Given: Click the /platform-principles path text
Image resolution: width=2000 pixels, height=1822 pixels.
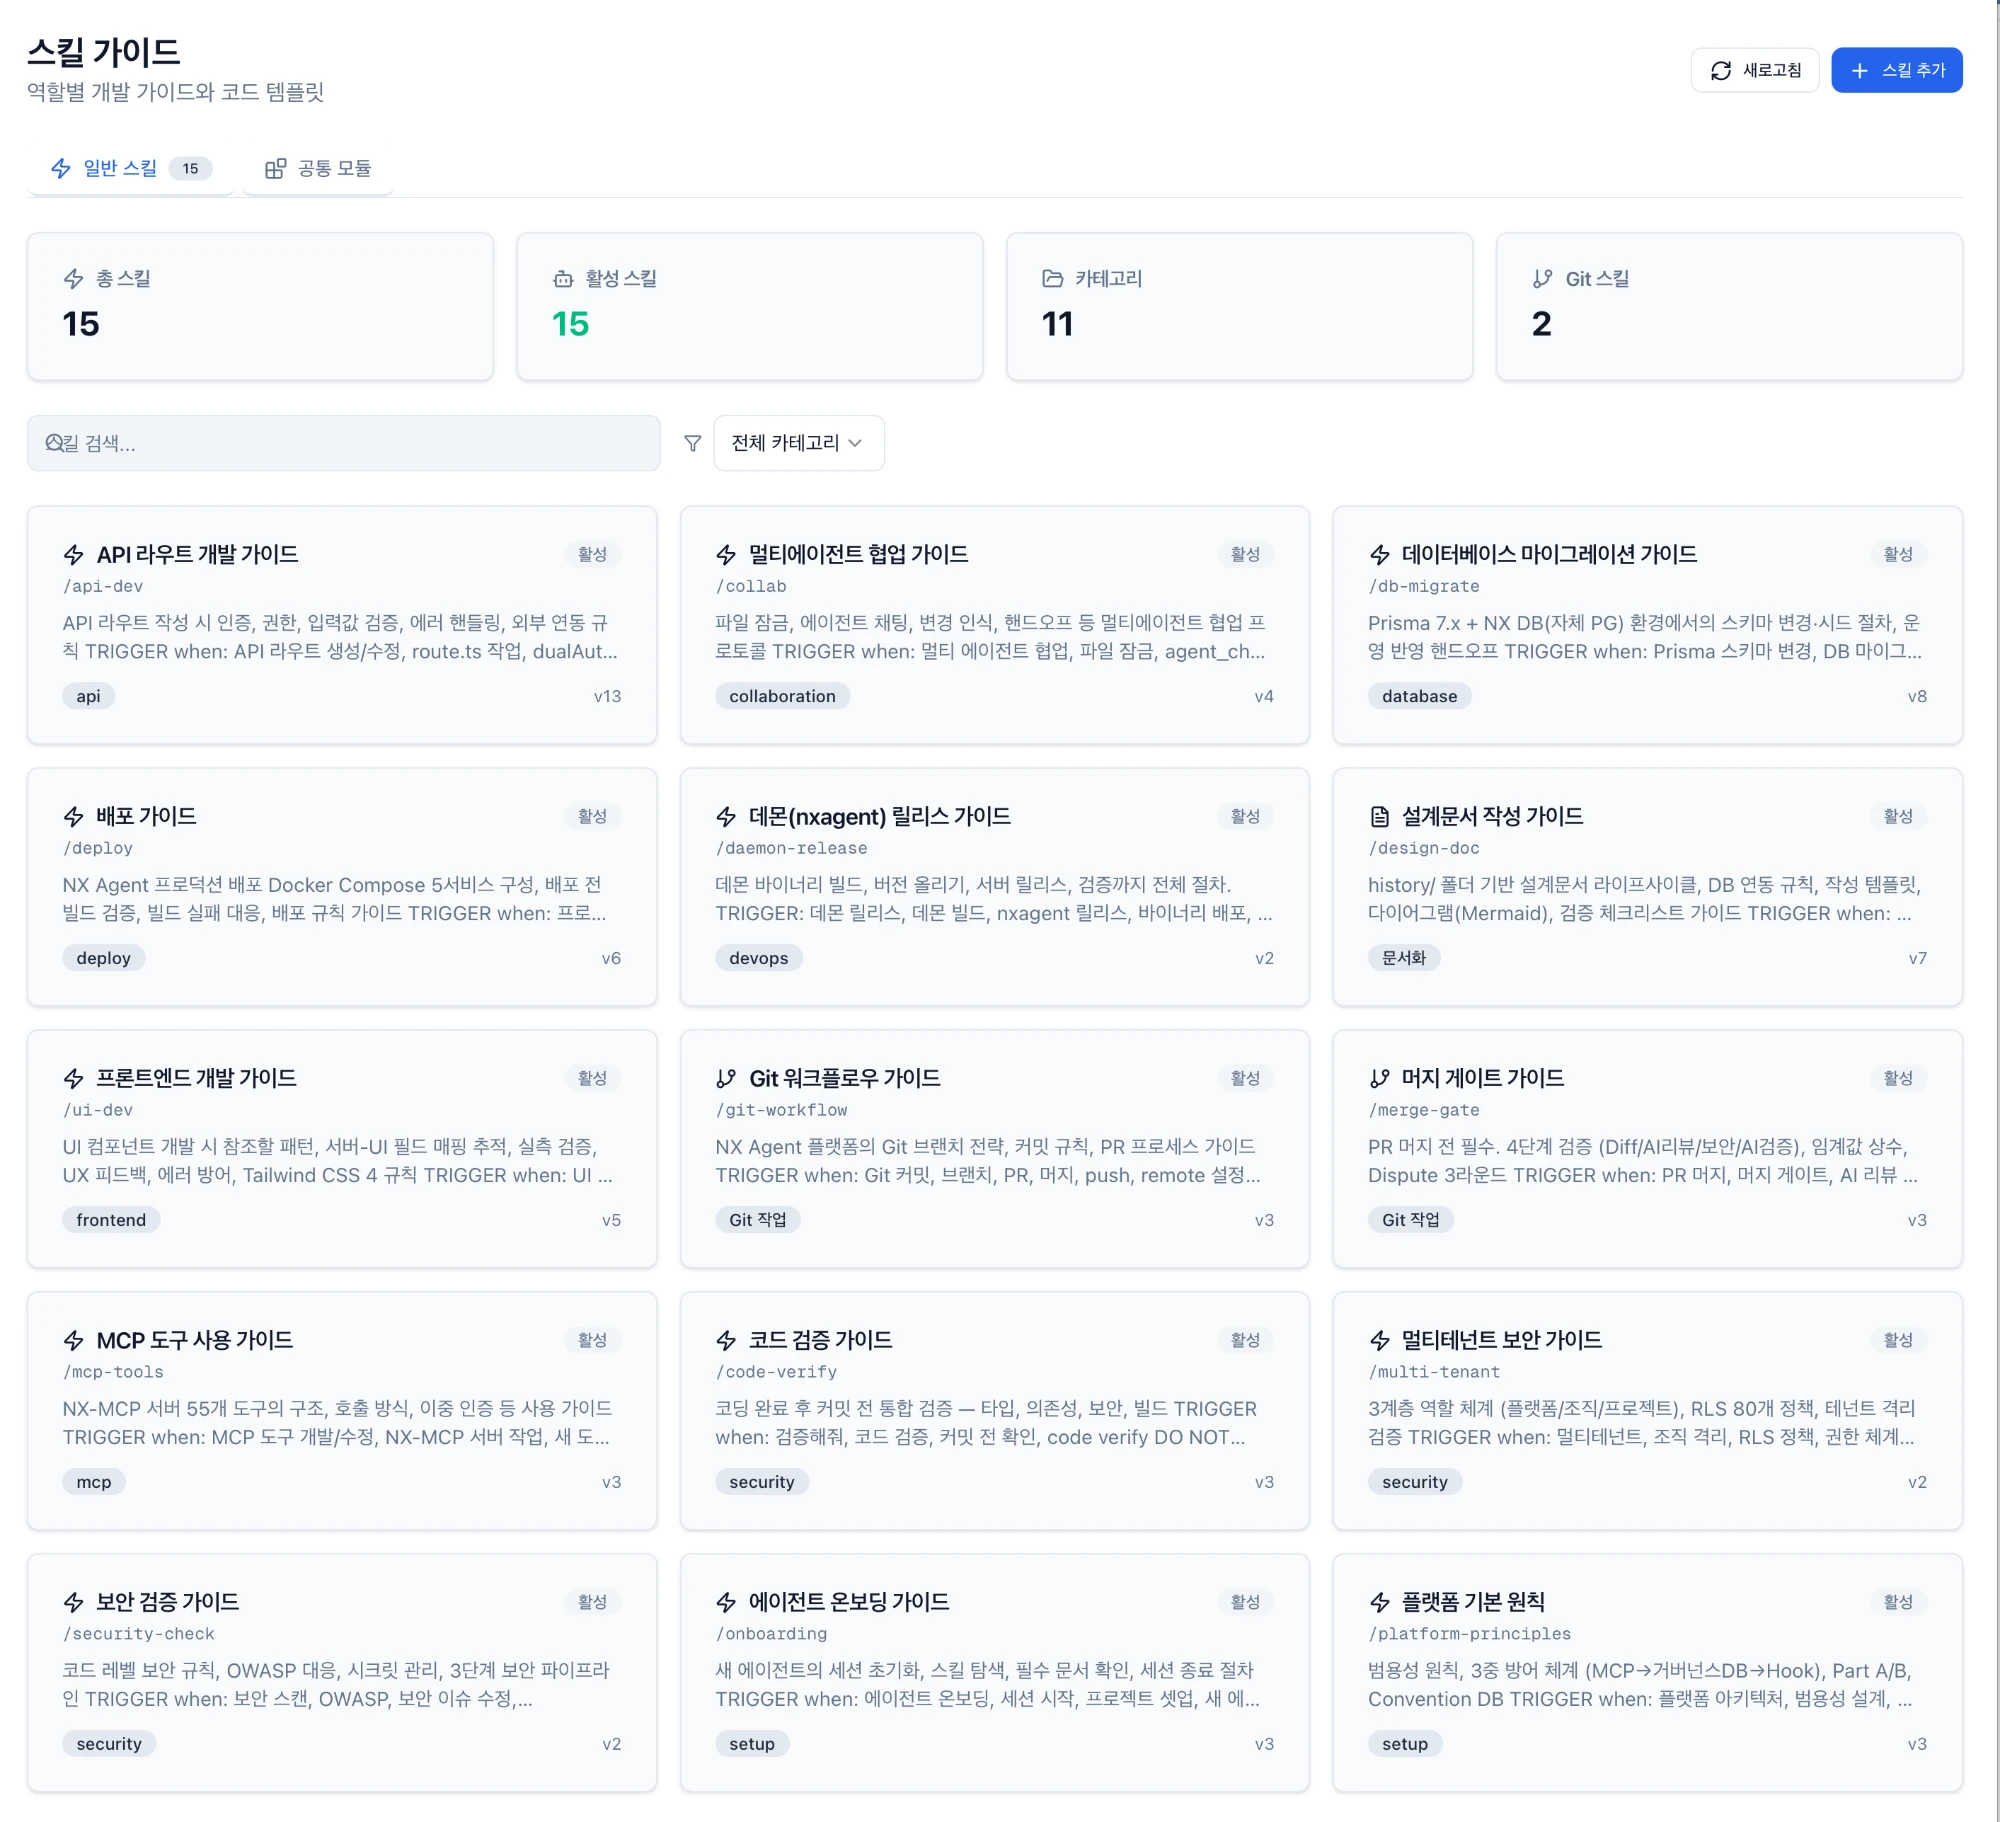Looking at the screenshot, I should click(1469, 1634).
